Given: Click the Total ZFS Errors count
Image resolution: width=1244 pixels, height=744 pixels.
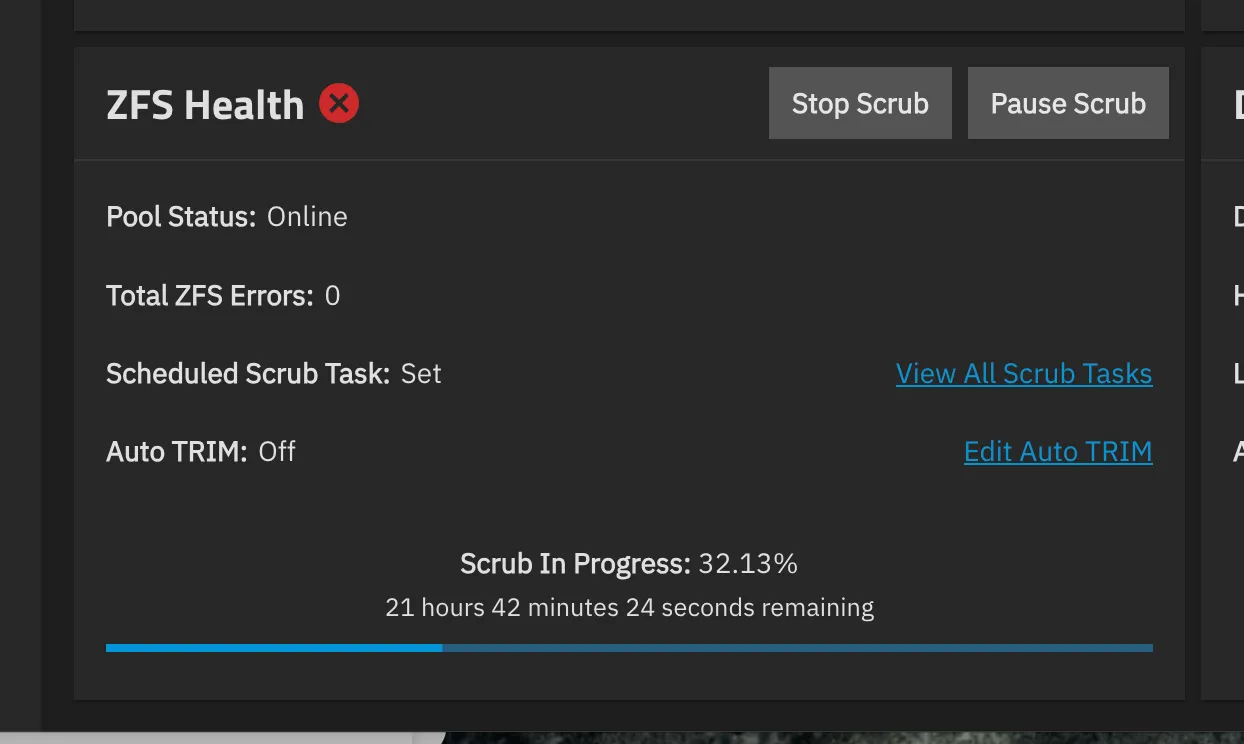Looking at the screenshot, I should coord(332,295).
